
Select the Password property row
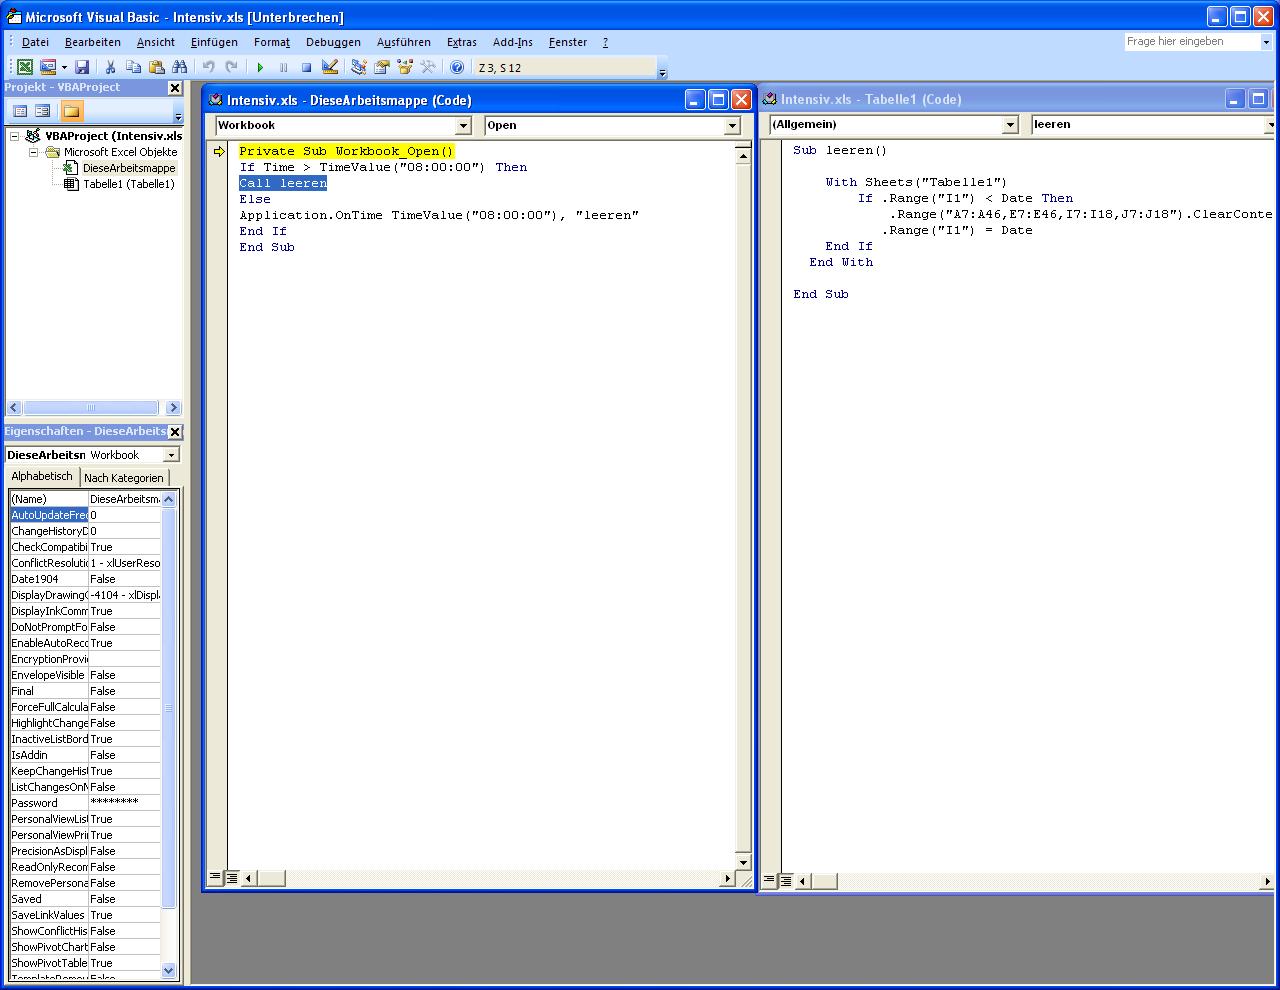[85, 803]
